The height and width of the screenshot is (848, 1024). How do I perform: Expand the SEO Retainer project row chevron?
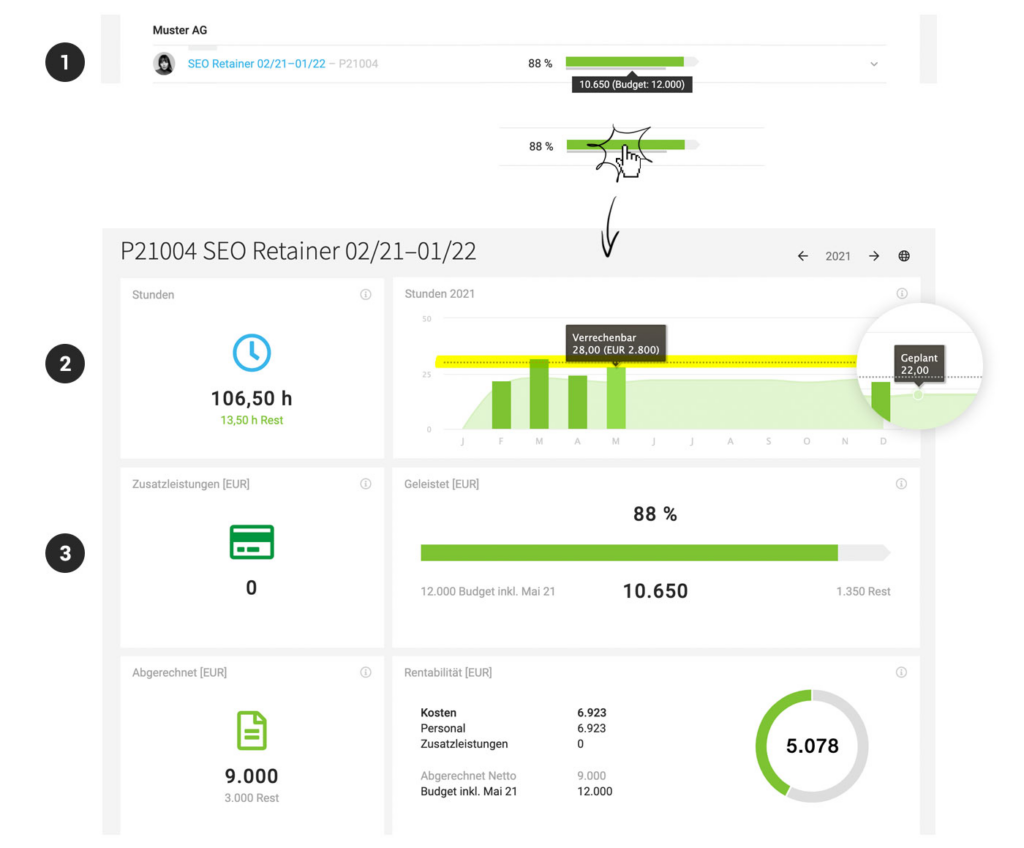pos(873,64)
